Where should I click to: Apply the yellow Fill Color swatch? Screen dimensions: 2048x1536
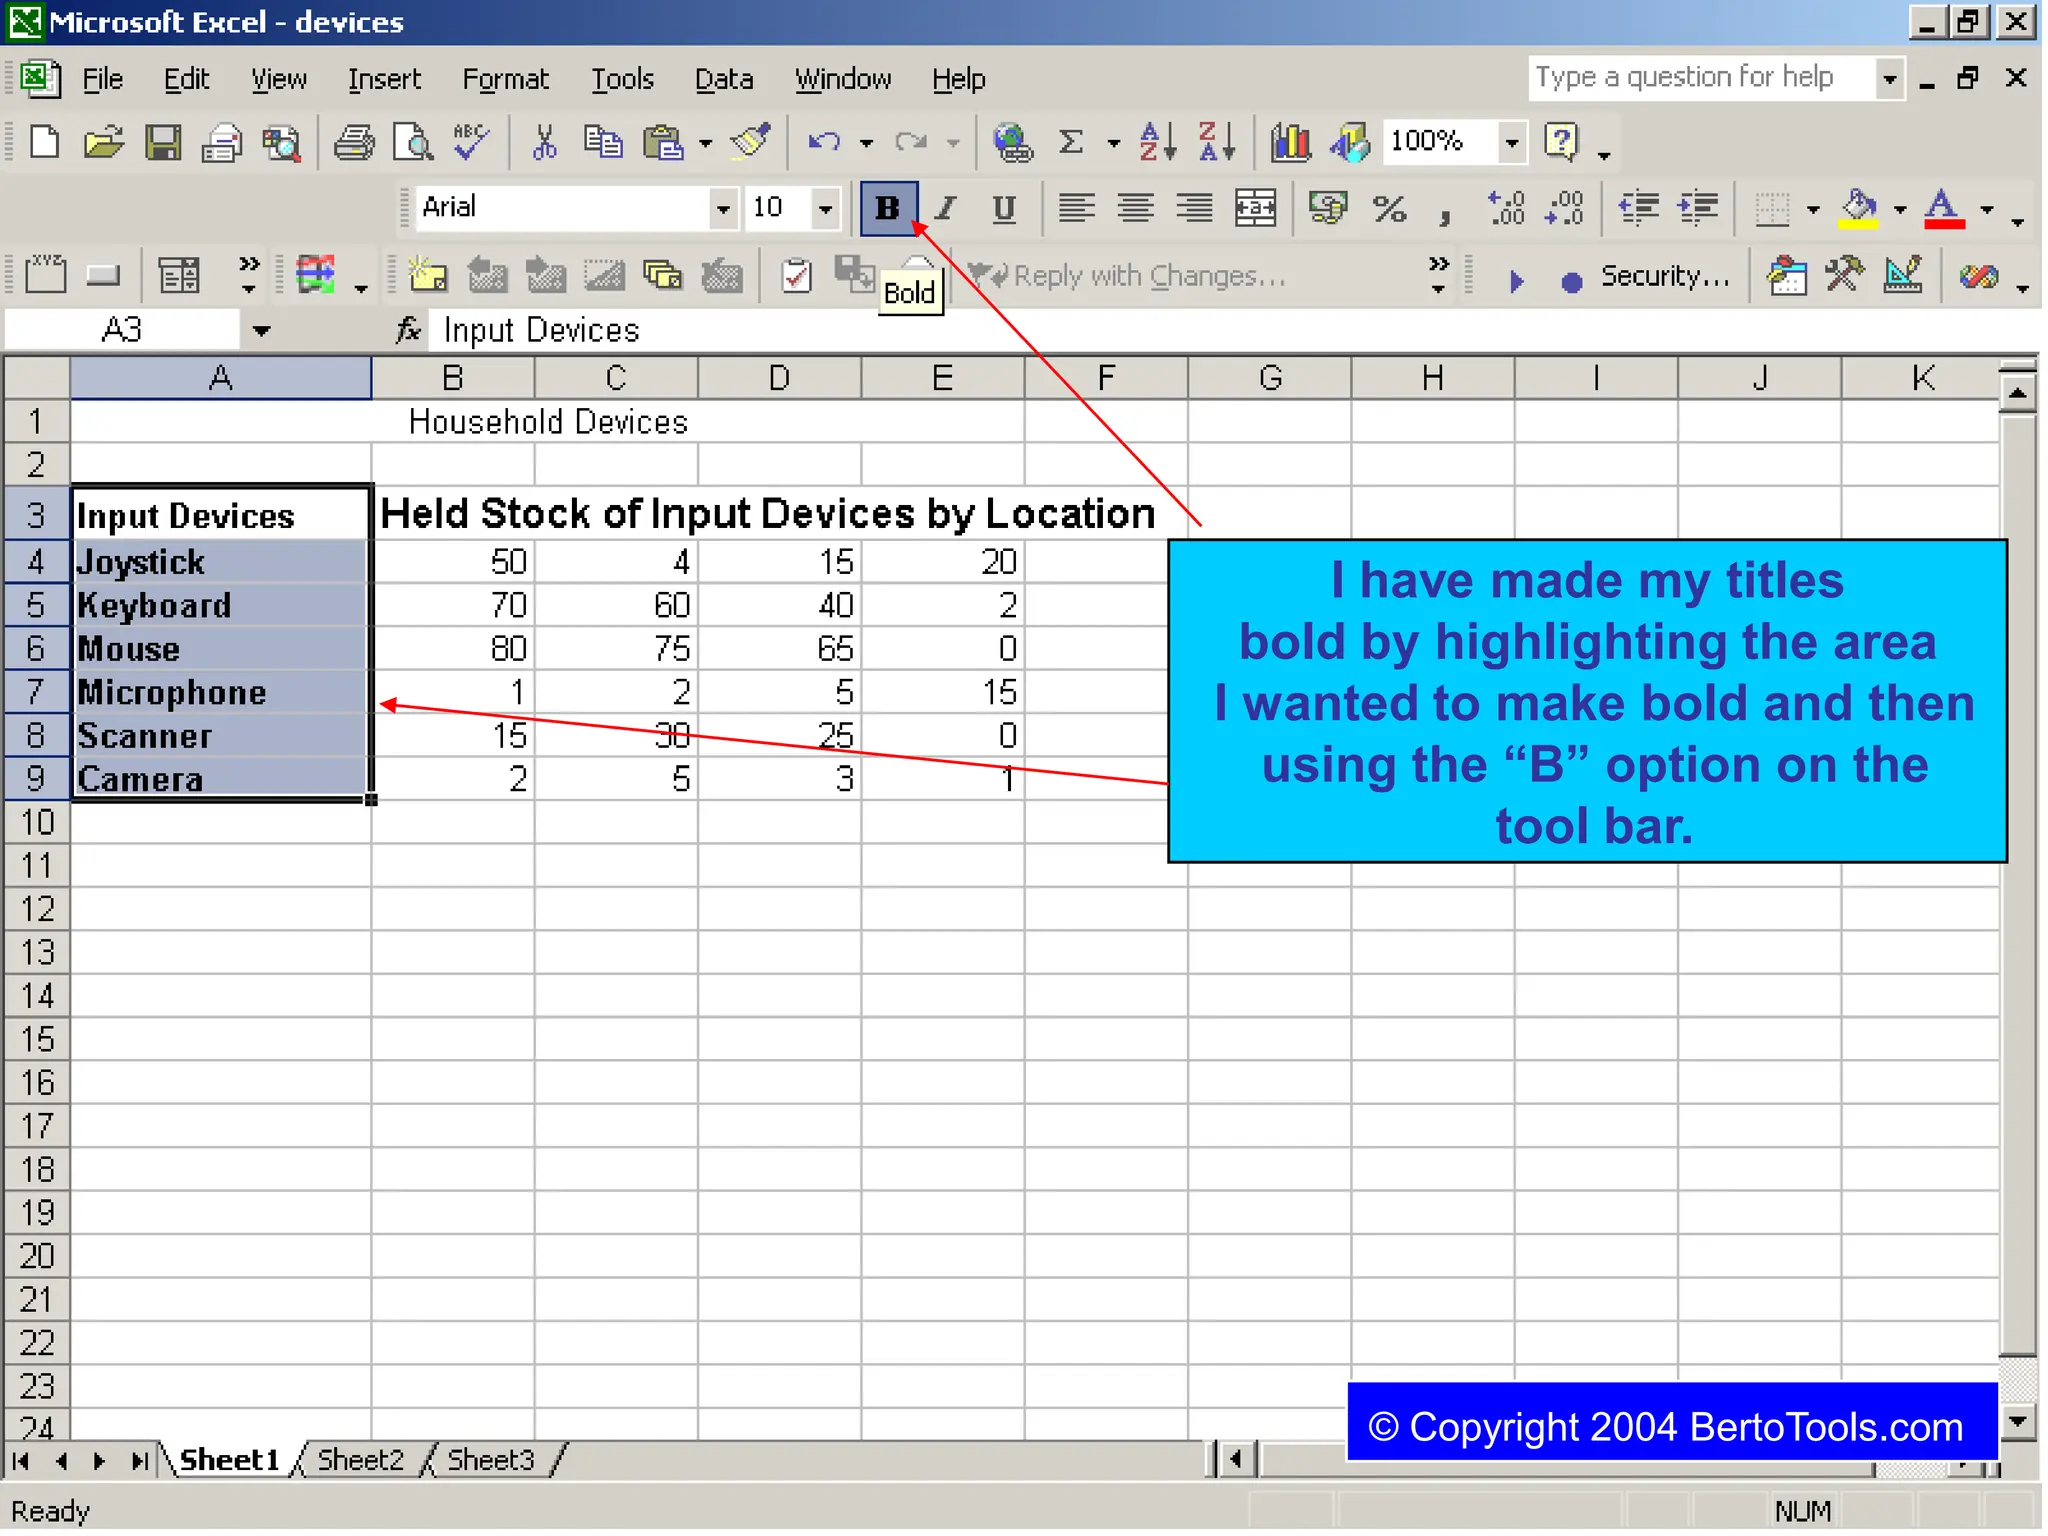coord(1859,209)
